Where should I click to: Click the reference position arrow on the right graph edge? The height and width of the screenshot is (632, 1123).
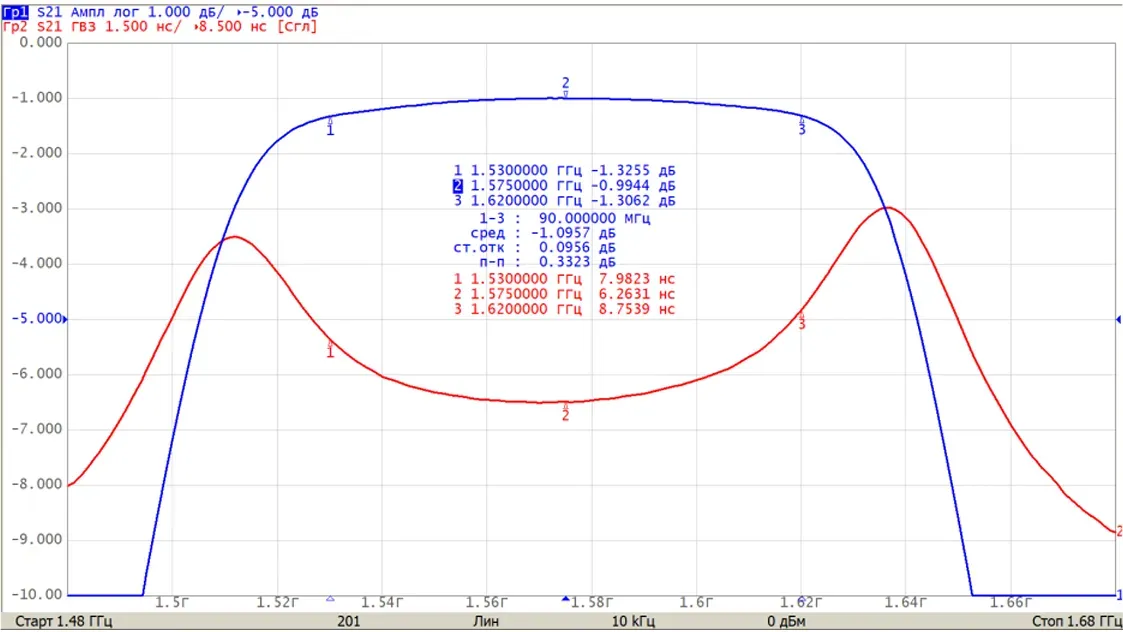point(1118,319)
